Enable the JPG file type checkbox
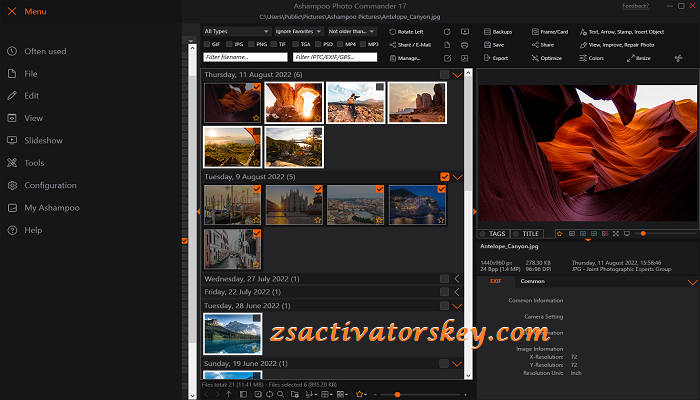The image size is (700, 400). [x=229, y=44]
